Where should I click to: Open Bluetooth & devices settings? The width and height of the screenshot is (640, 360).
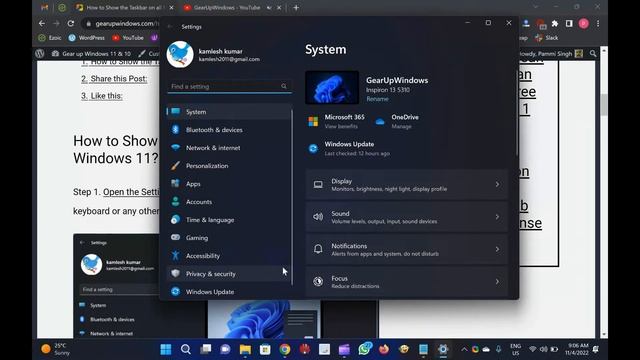(x=229, y=130)
